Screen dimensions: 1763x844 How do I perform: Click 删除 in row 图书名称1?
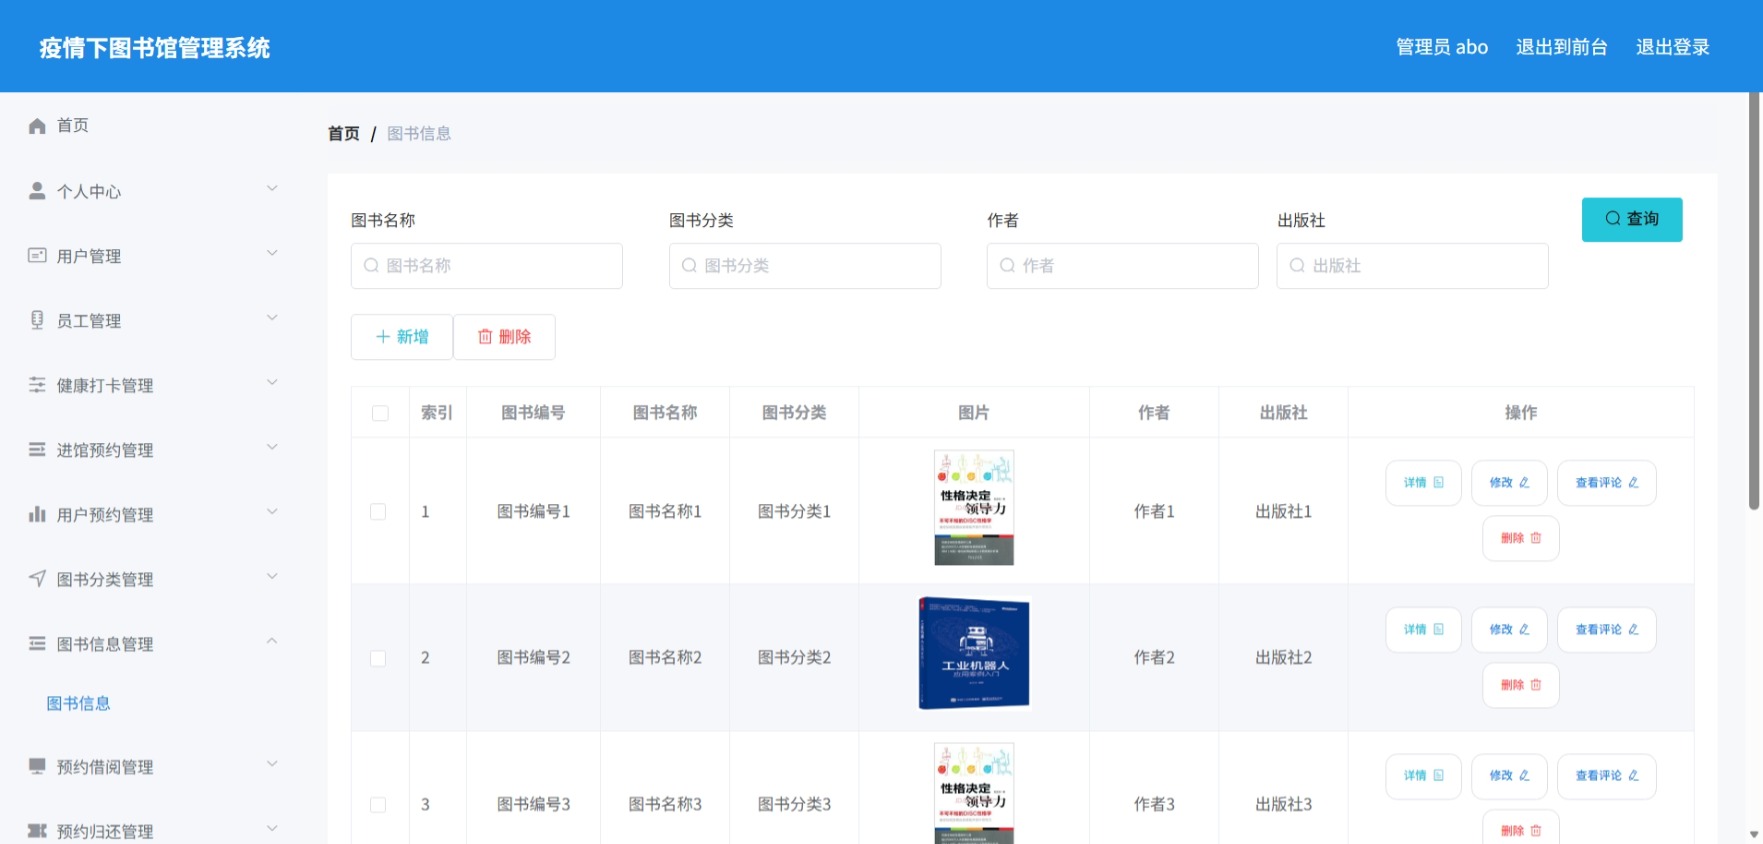pyautogui.click(x=1521, y=538)
